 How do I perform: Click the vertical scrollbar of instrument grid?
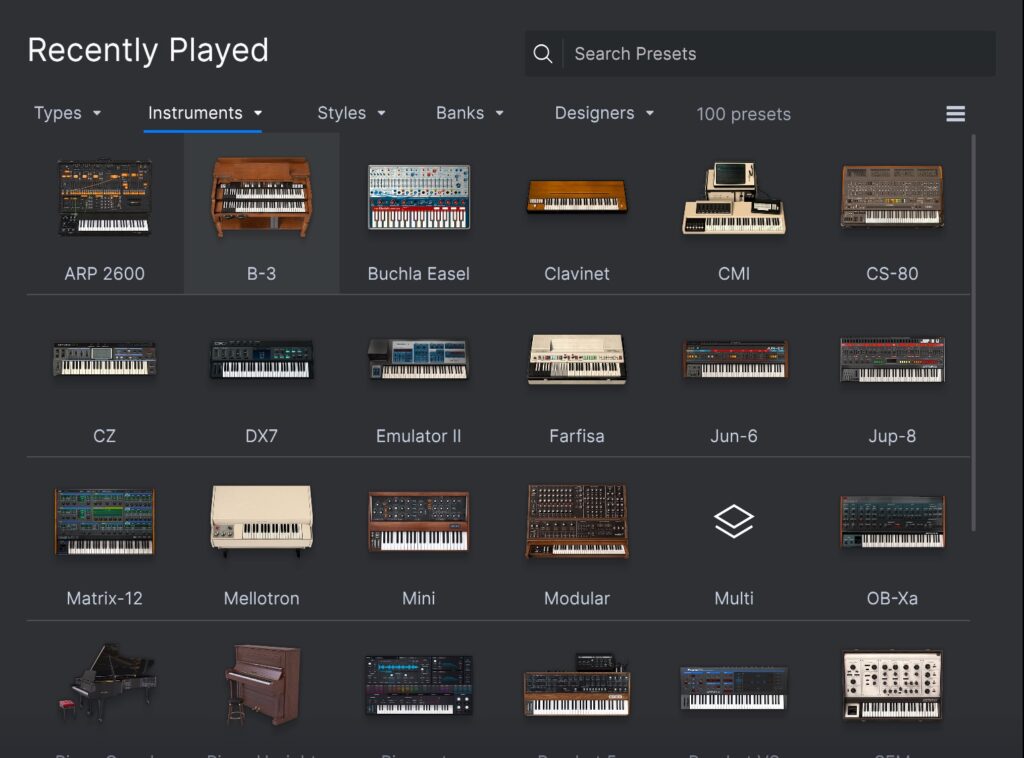point(974,330)
